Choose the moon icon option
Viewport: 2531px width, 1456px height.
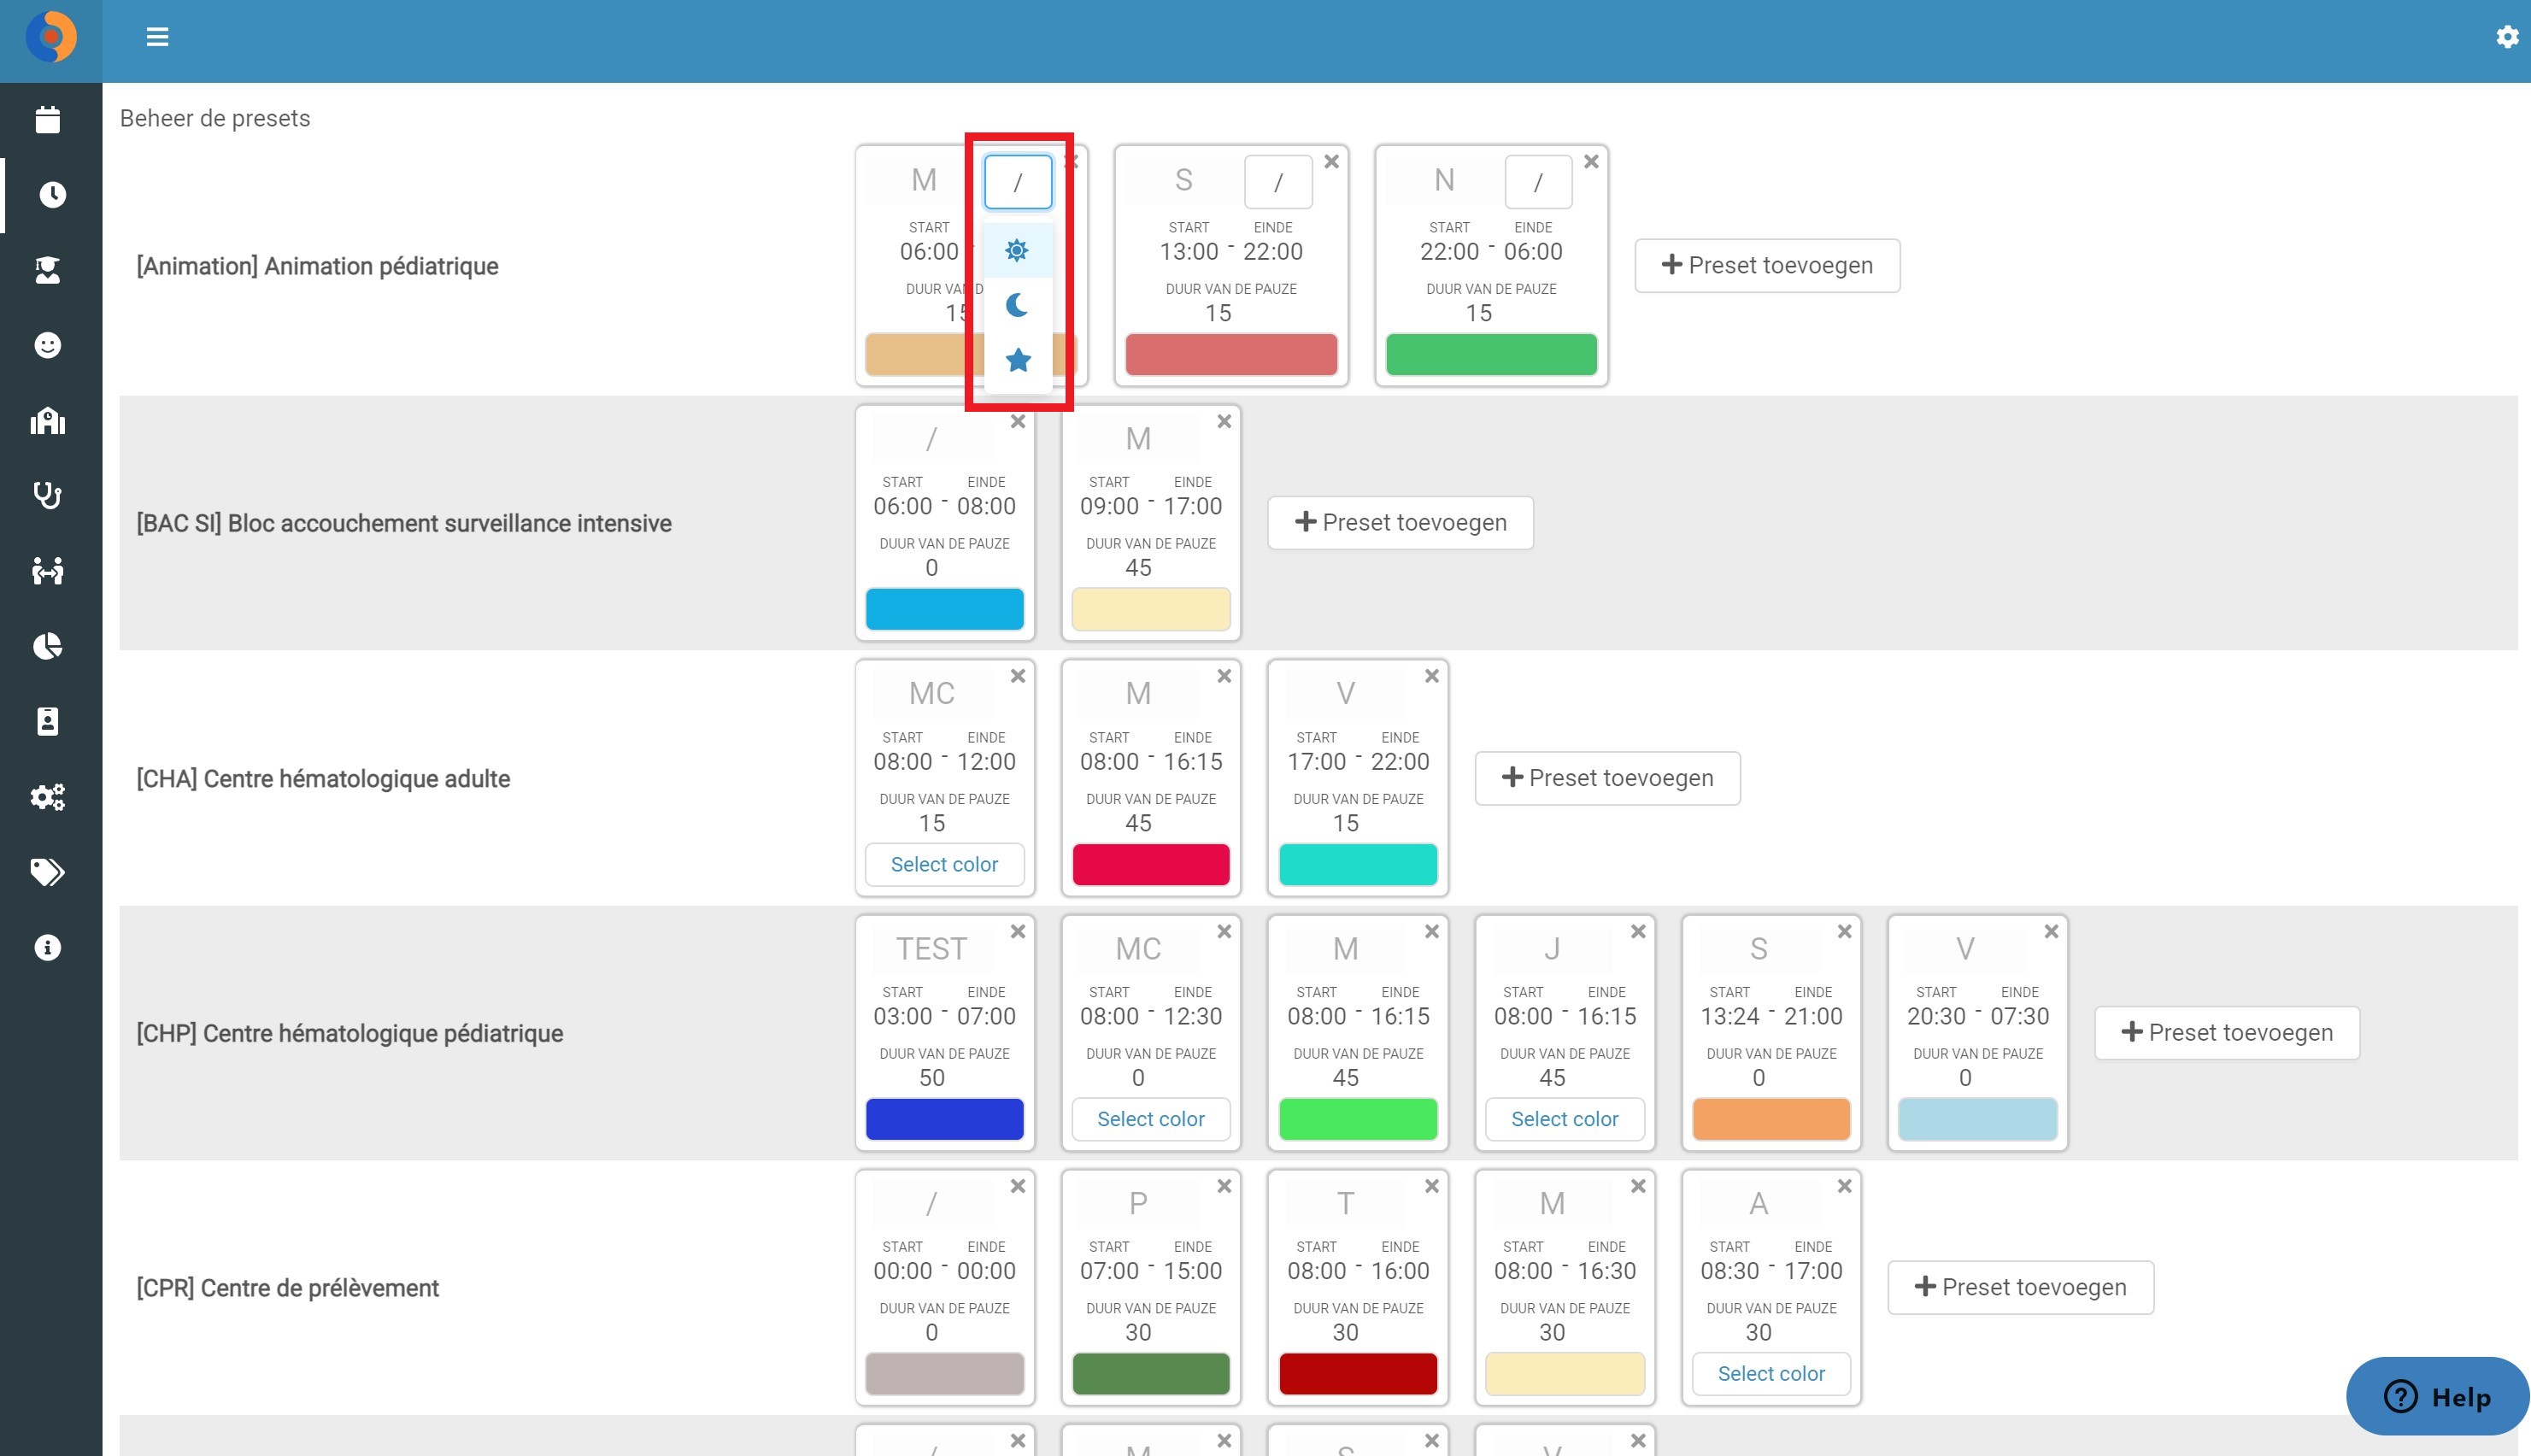coord(1017,305)
